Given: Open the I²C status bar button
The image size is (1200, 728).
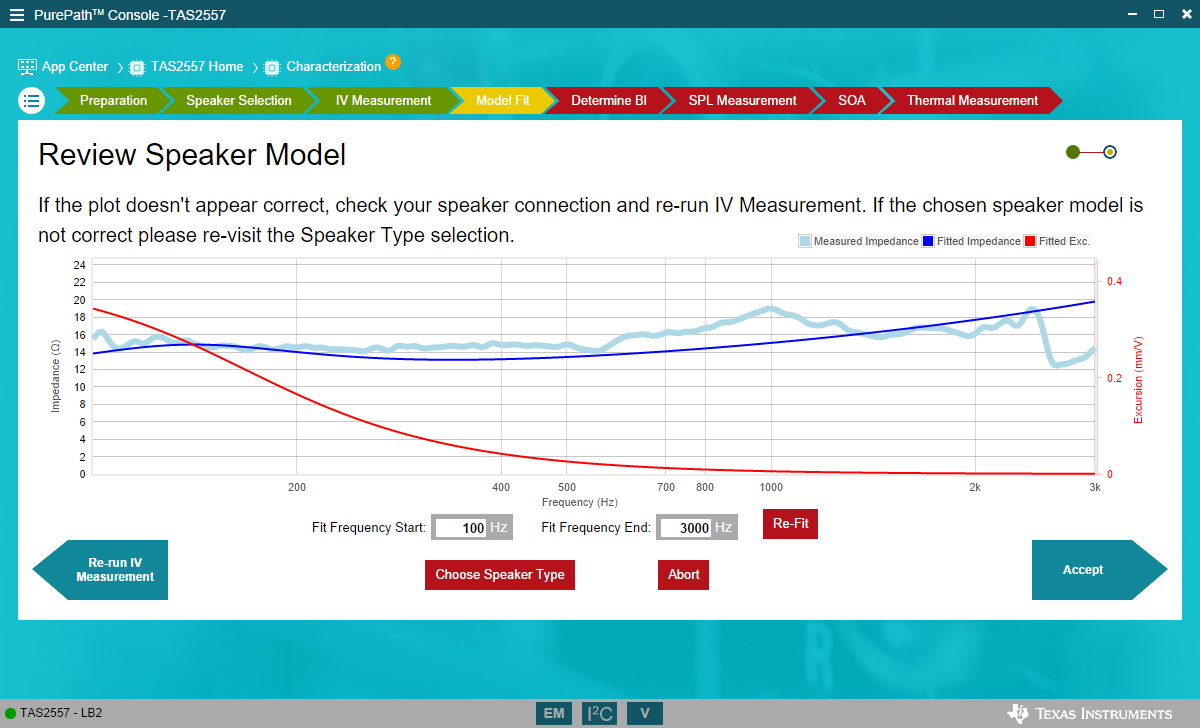Looking at the screenshot, I should (x=600, y=713).
